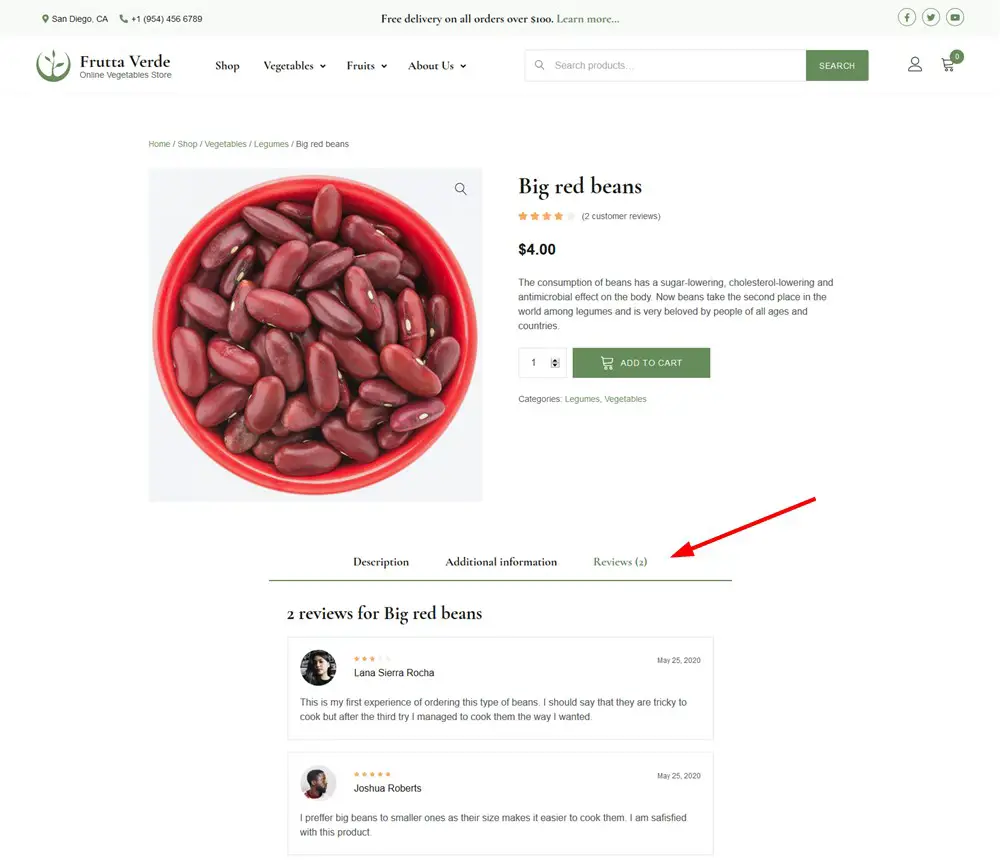Open the Twitter social icon
This screenshot has width=1000, height=860.
click(x=931, y=17)
